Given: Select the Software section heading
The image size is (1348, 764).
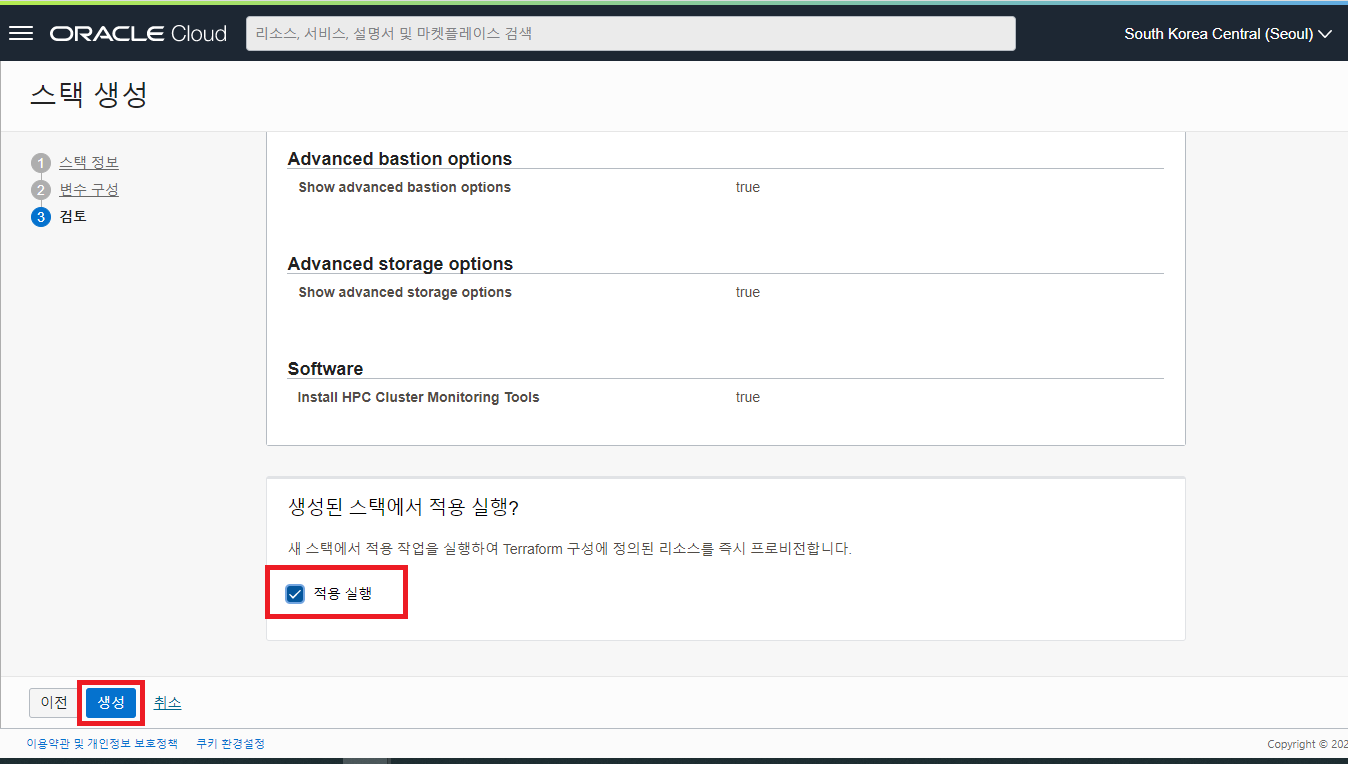Looking at the screenshot, I should pos(325,369).
